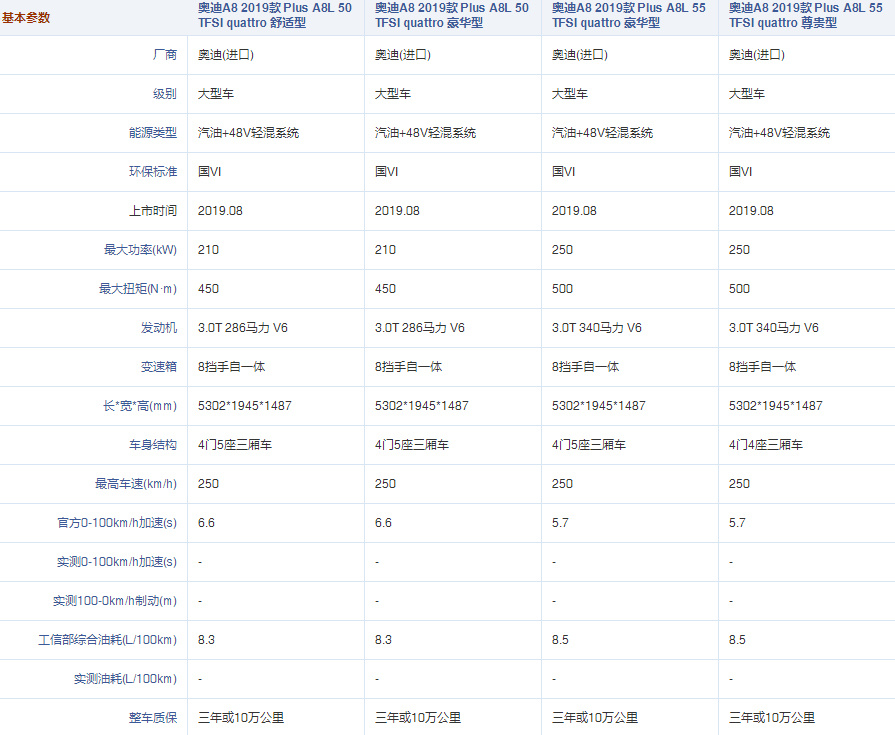Click 奥迪(进口) manufacturer in 舒适型 column
895x735 pixels.
click(x=226, y=55)
